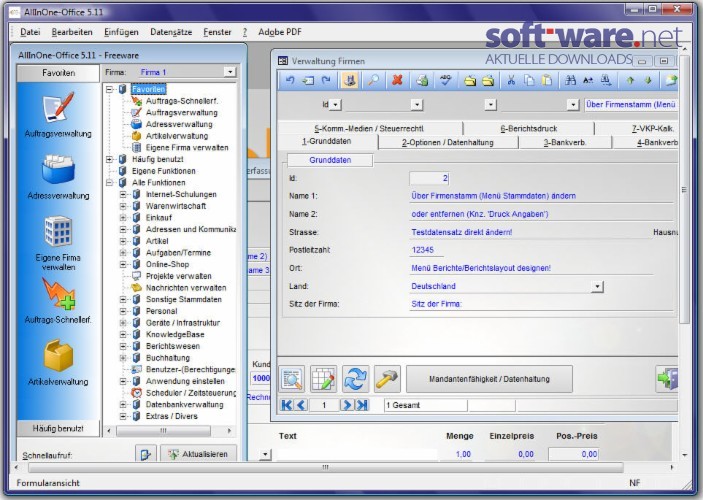
Task: Click the Häufig benutzt panel button
Action: 58,428
